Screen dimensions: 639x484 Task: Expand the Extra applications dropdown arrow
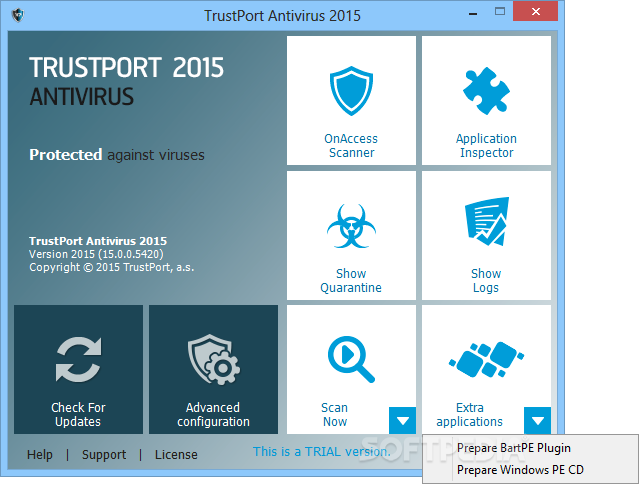coord(538,420)
